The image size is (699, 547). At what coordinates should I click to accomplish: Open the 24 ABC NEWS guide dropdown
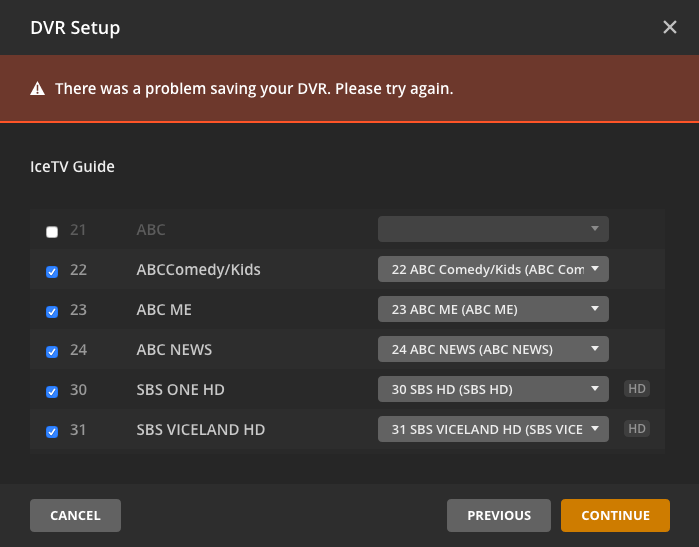point(493,349)
